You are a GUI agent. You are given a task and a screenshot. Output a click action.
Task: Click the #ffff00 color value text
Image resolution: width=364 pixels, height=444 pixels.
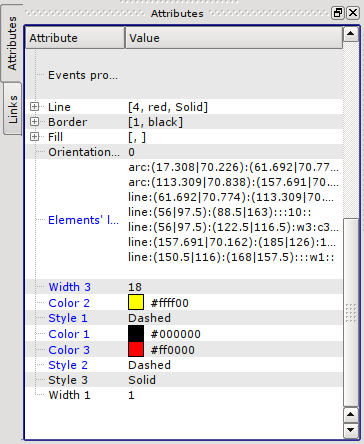170,303
